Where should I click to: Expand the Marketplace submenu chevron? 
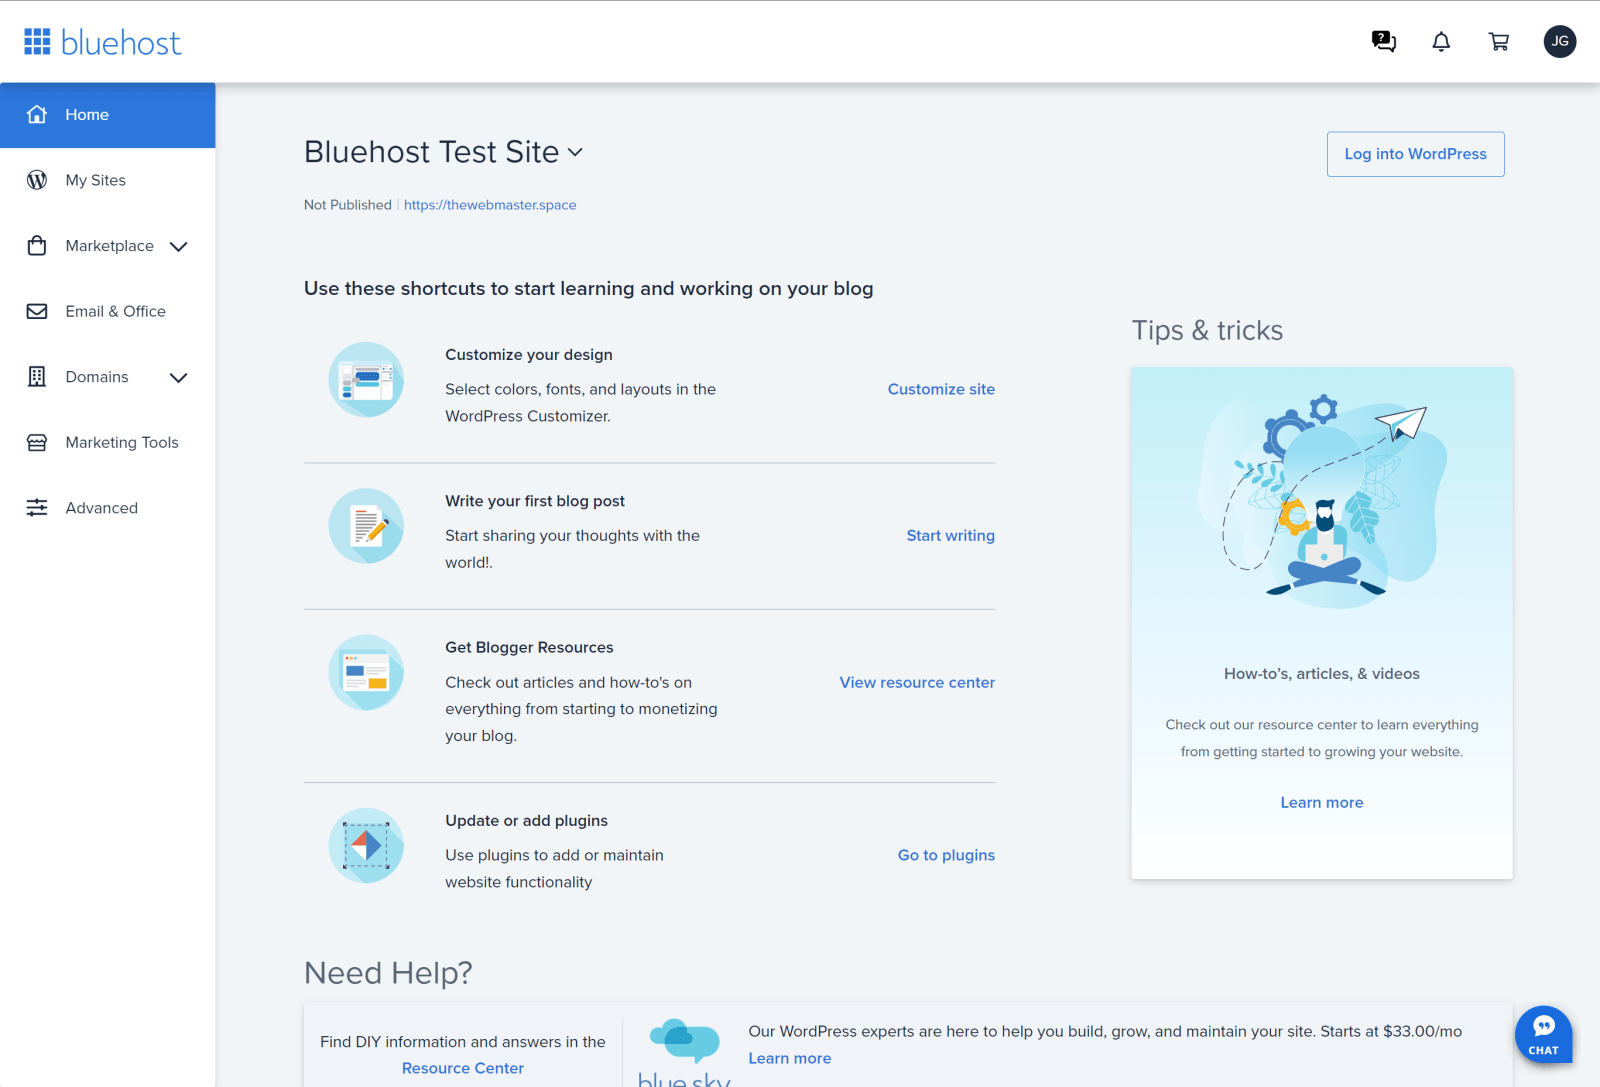(179, 246)
